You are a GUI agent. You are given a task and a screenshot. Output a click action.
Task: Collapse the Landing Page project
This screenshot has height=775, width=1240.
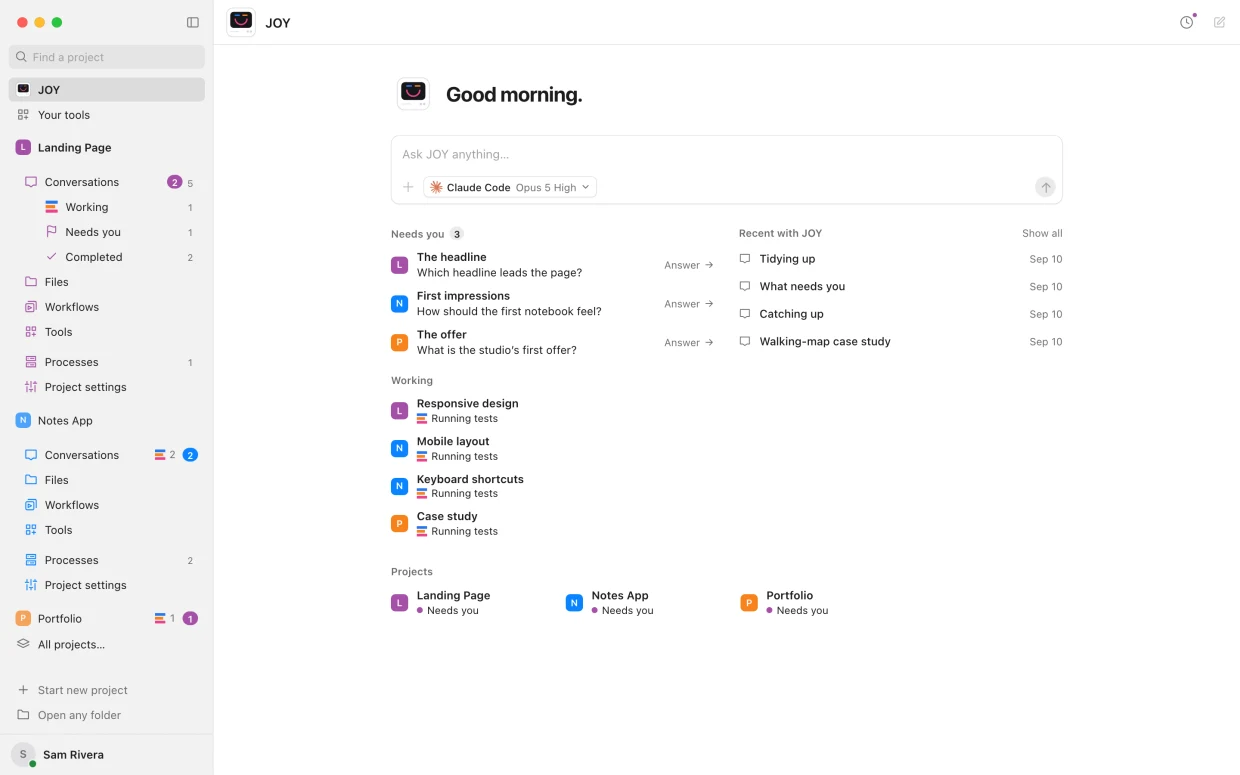107,148
